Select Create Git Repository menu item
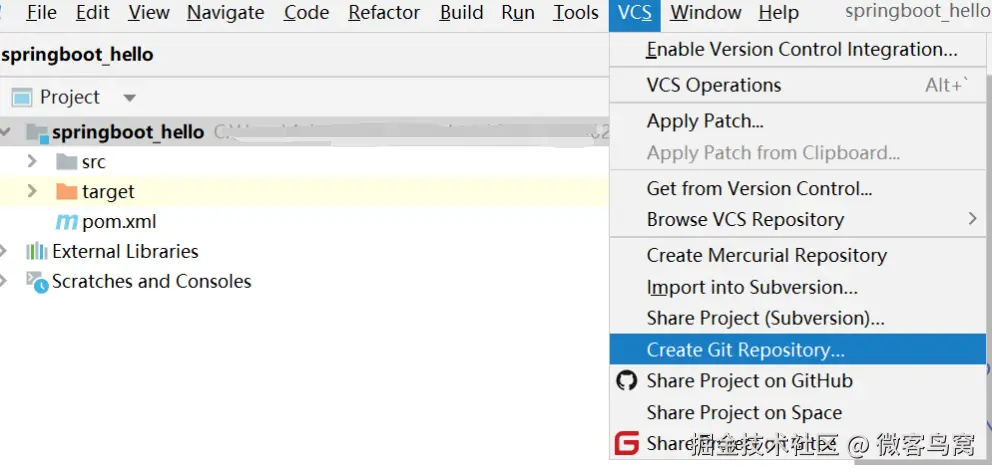This screenshot has height=475, width=992. (x=745, y=350)
